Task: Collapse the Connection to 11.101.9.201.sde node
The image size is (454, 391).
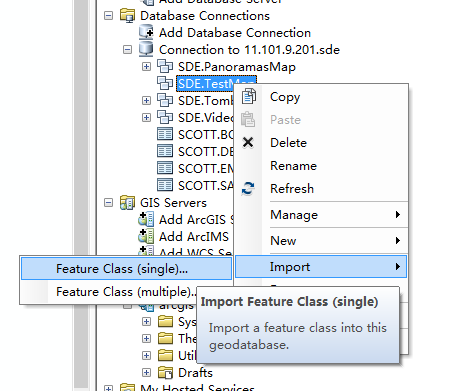Action: click(x=127, y=50)
